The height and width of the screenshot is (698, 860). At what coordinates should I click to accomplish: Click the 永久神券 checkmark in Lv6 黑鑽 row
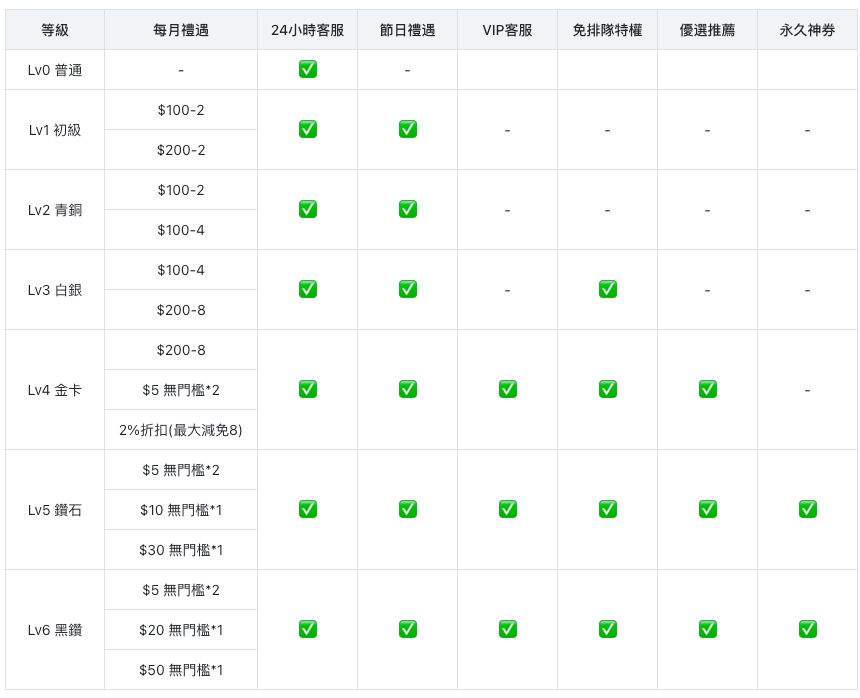808,629
